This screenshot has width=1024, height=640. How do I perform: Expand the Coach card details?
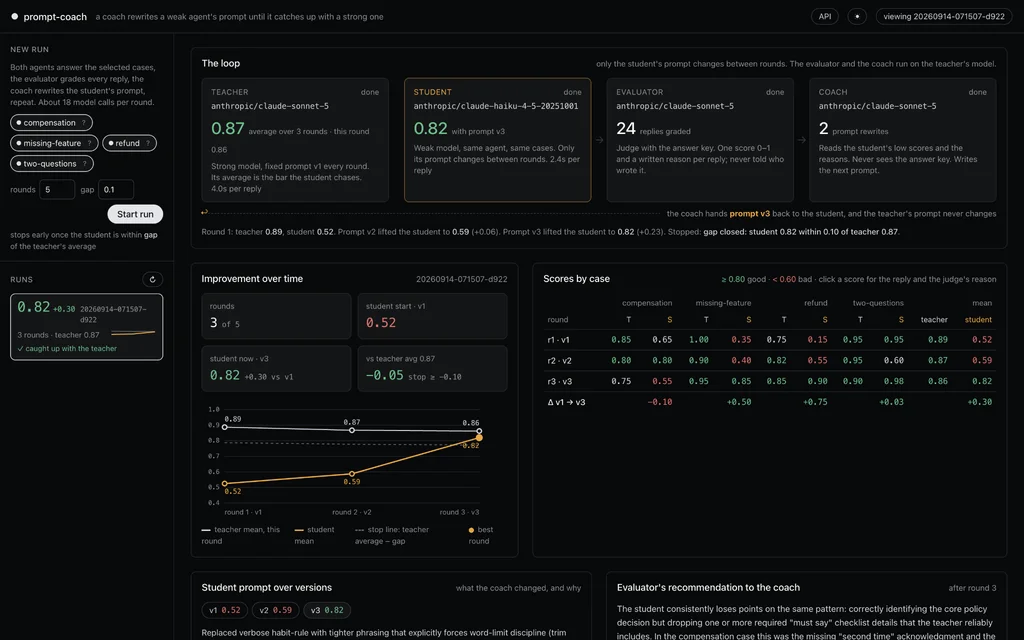point(903,140)
